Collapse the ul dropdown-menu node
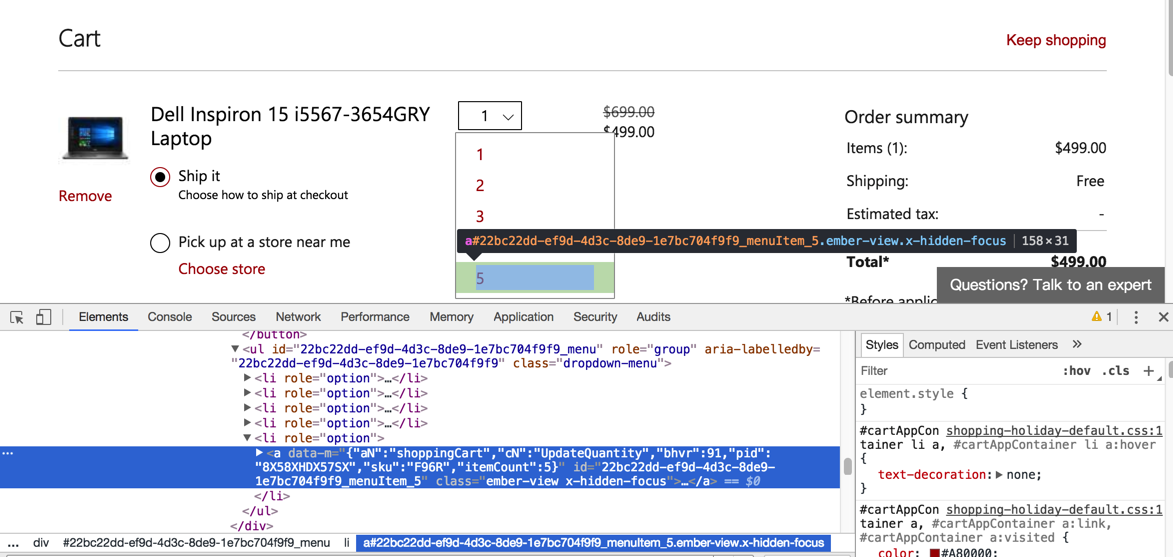1173x557 pixels. pos(236,349)
